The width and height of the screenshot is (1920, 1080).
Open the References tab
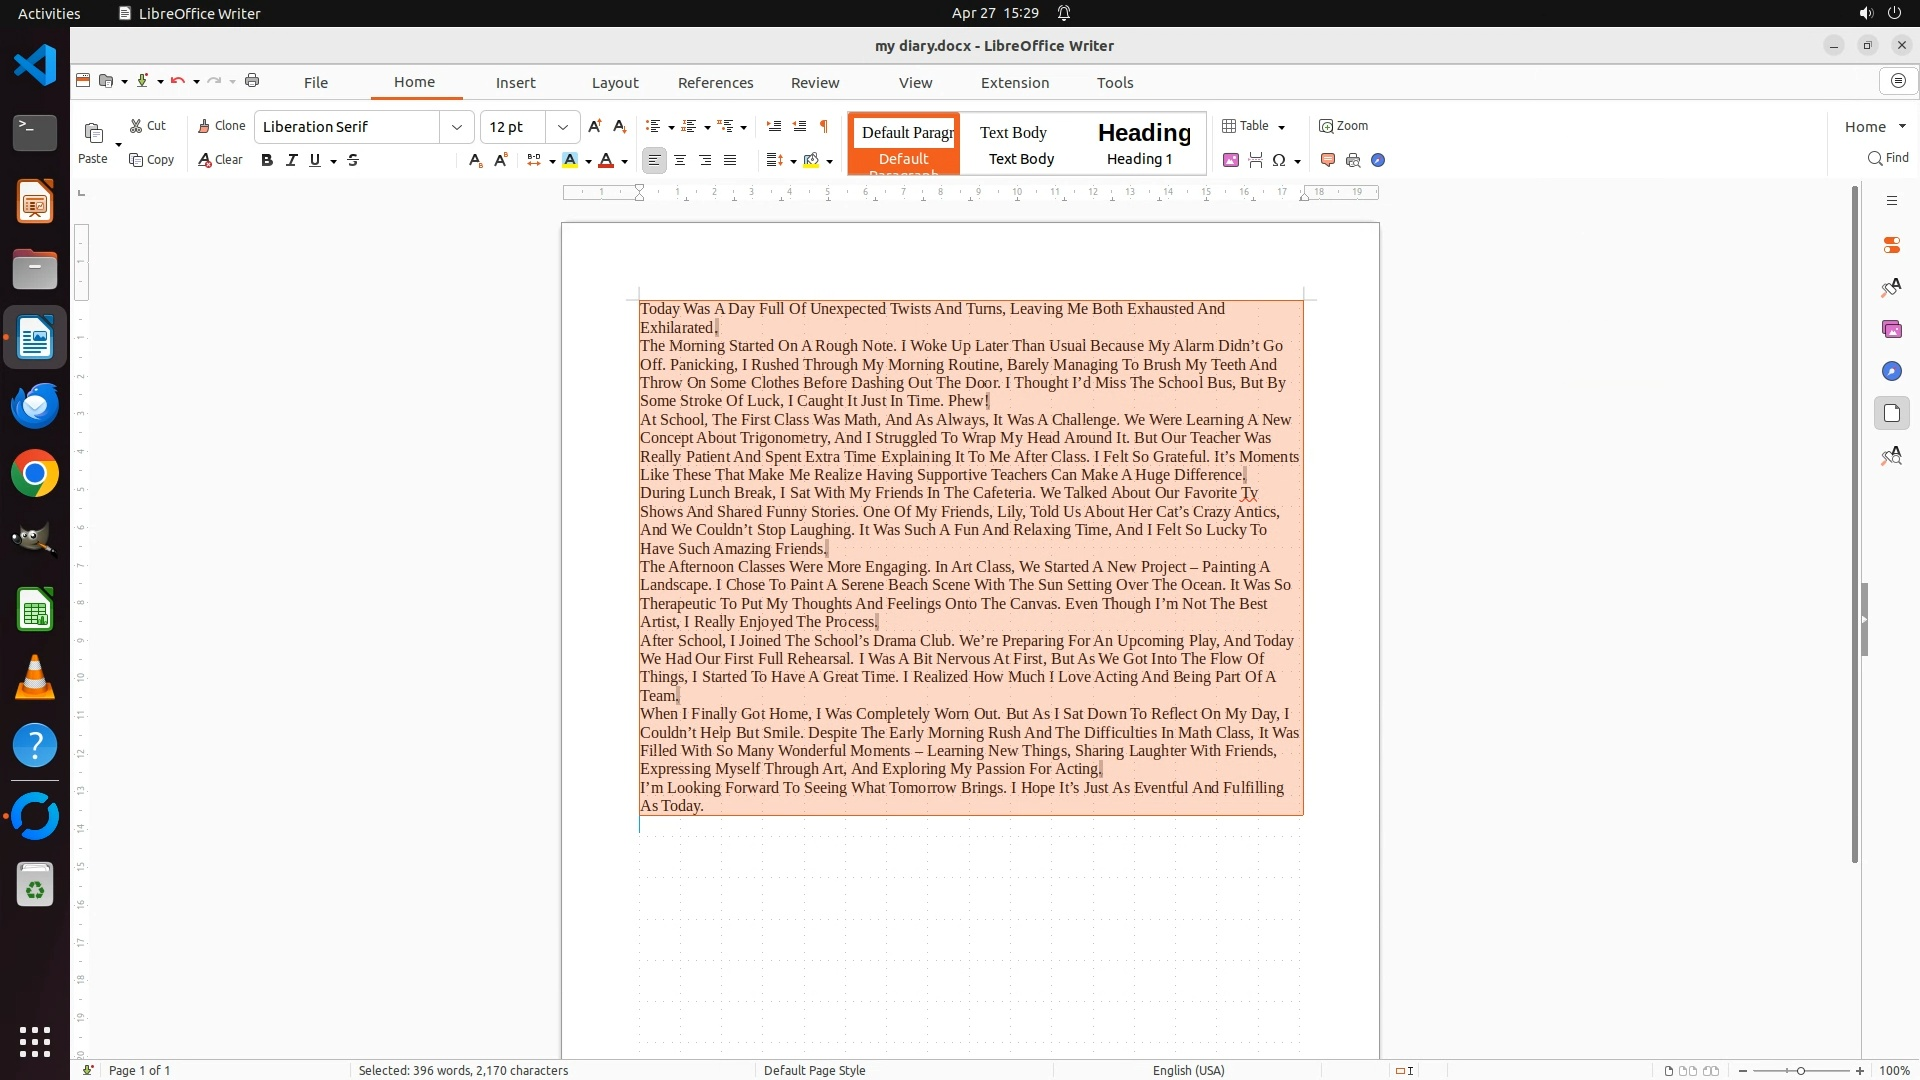(715, 83)
